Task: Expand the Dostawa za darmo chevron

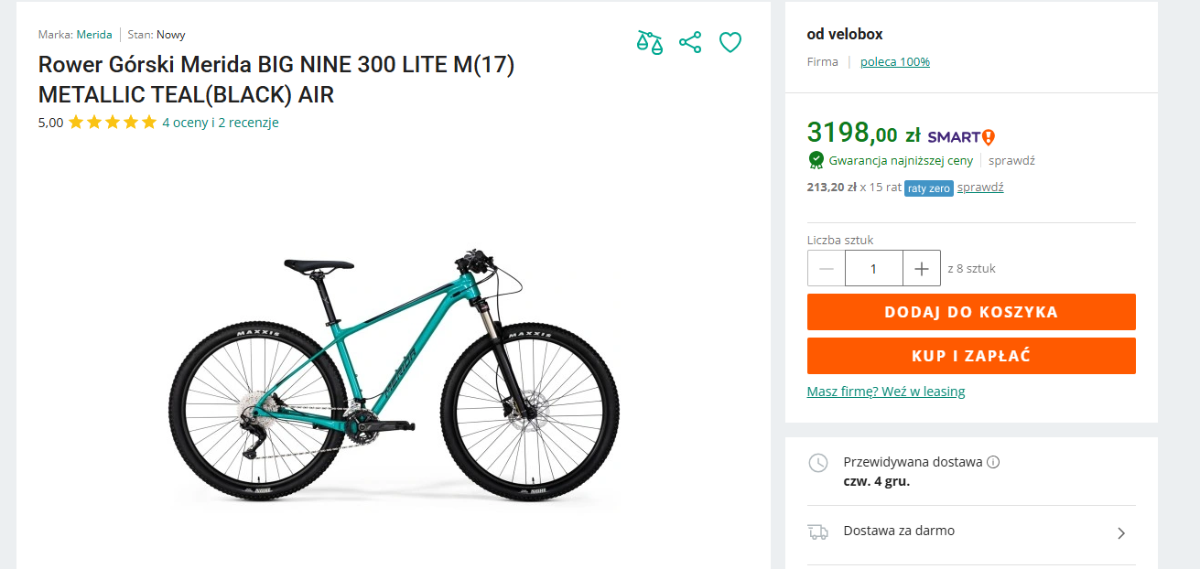Action: click(1121, 533)
